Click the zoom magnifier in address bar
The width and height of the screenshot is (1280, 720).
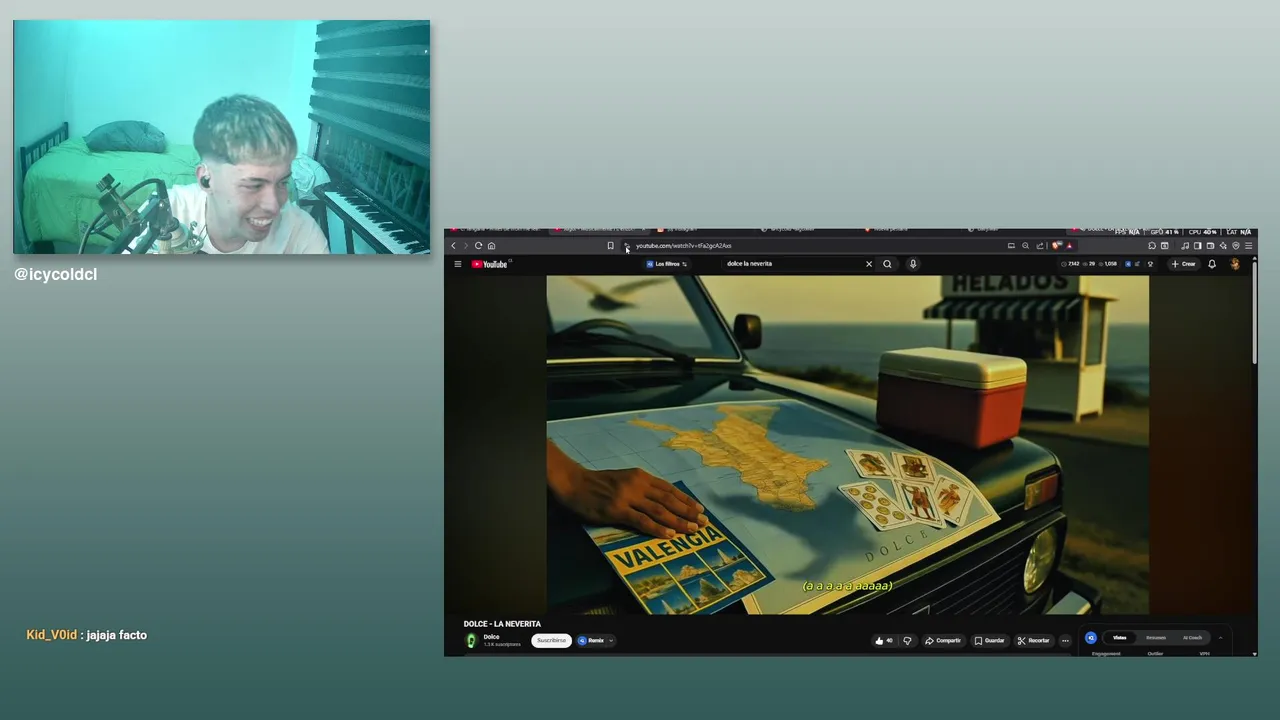1025,246
